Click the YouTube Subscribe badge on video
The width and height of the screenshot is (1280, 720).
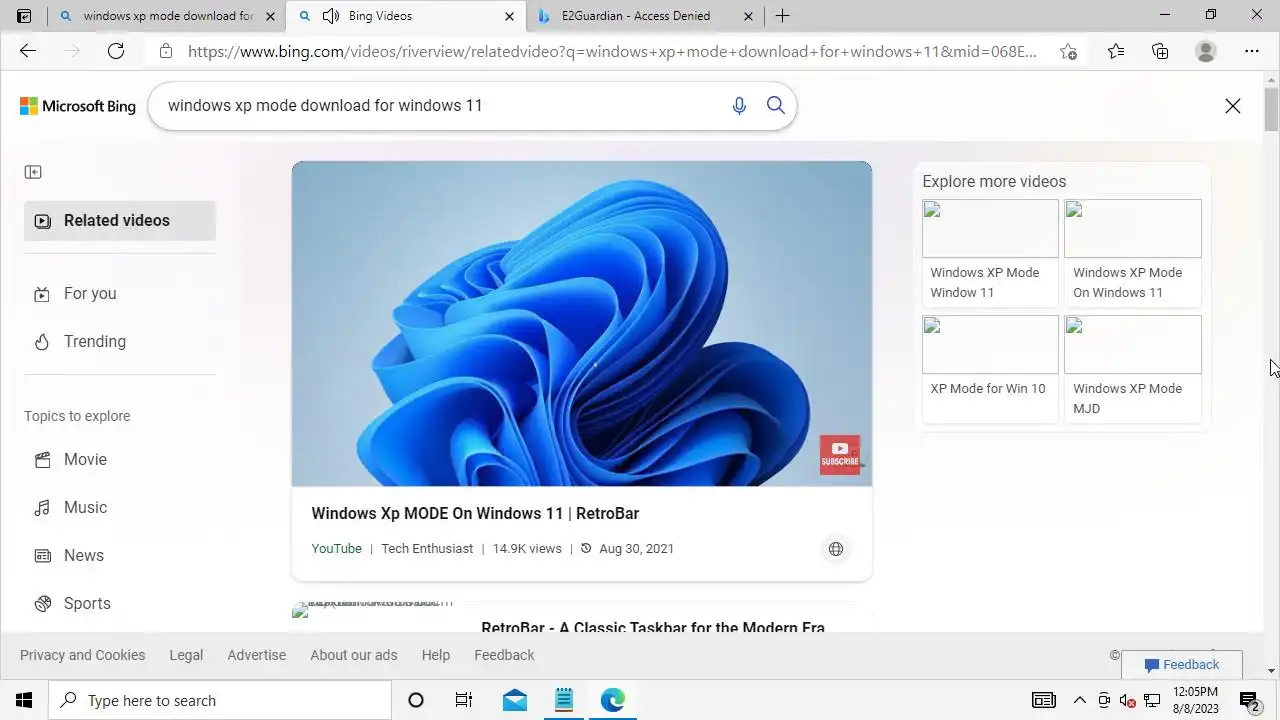(840, 454)
